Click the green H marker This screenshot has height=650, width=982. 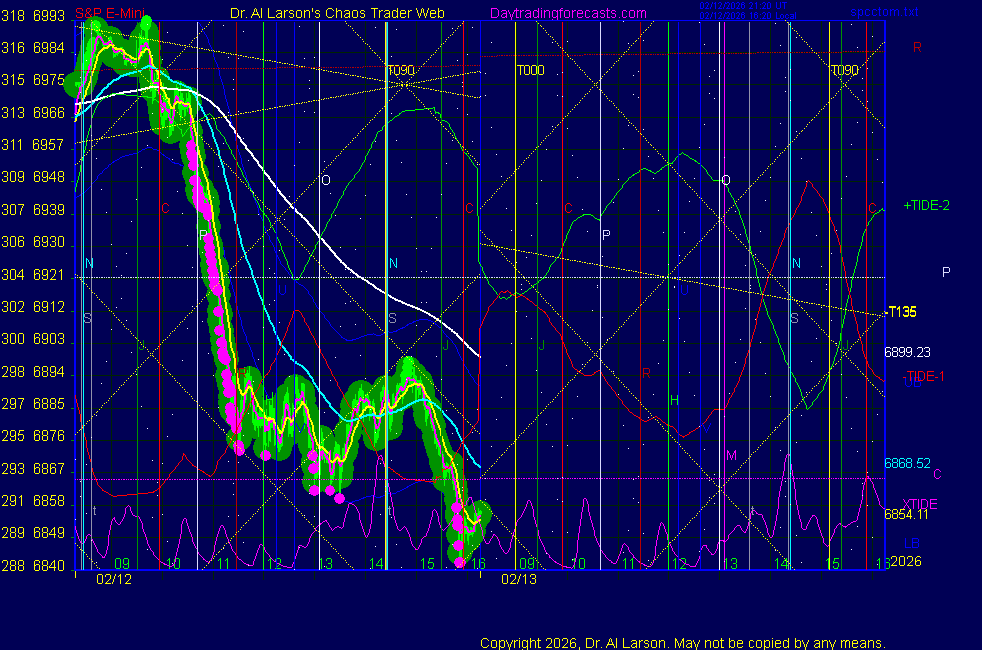pos(674,400)
